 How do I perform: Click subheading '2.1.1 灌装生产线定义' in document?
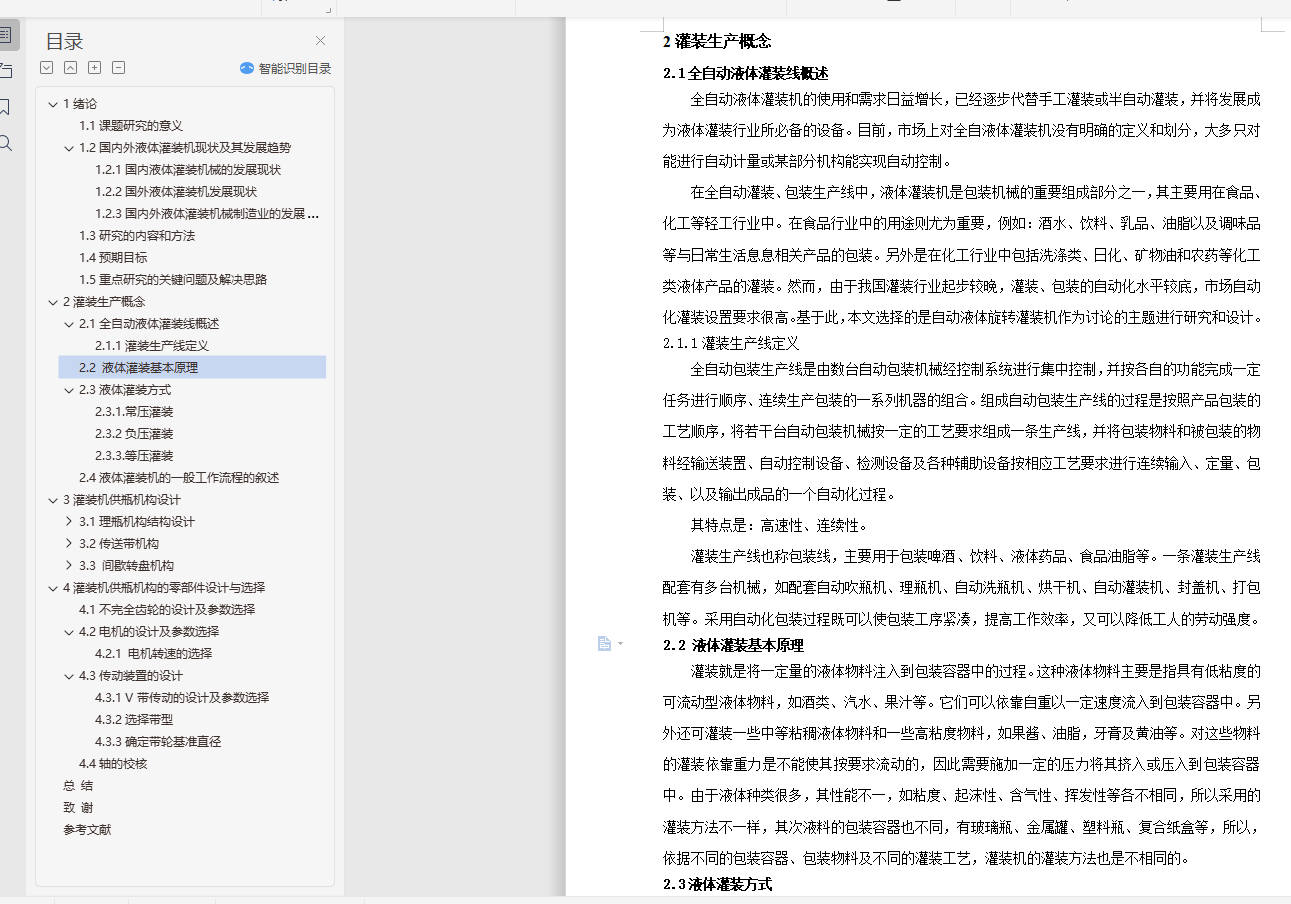click(731, 342)
